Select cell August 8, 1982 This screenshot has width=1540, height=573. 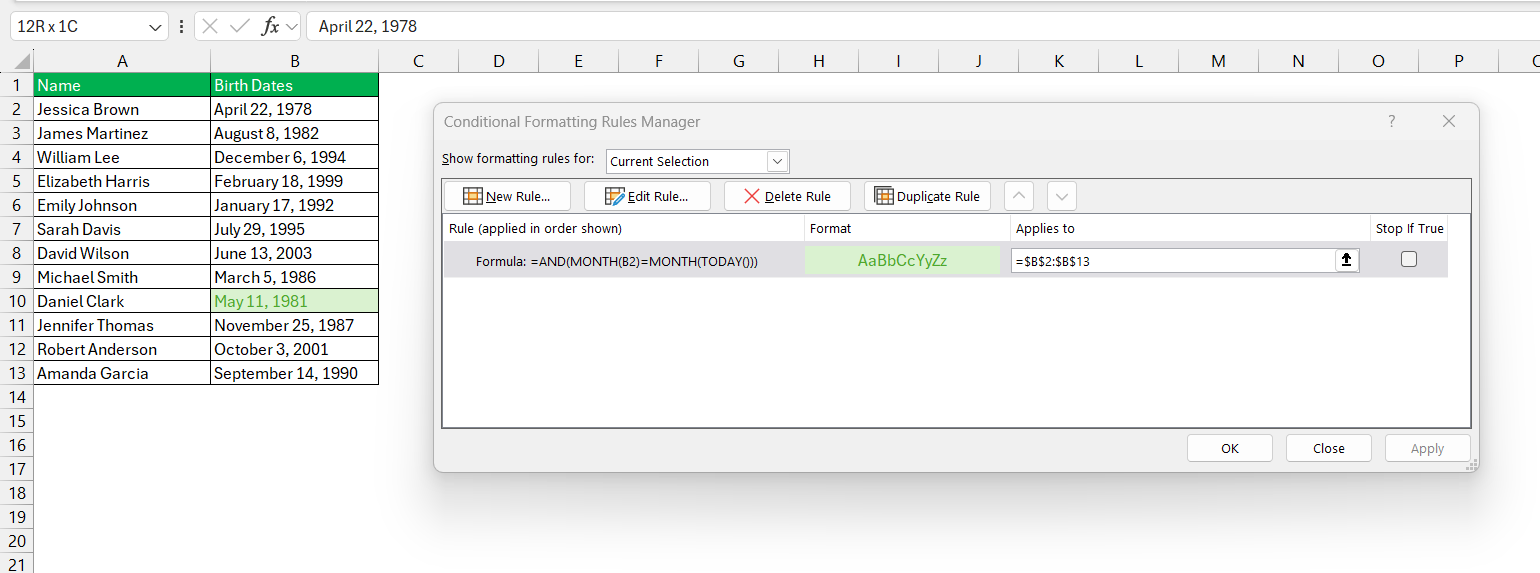[295, 133]
